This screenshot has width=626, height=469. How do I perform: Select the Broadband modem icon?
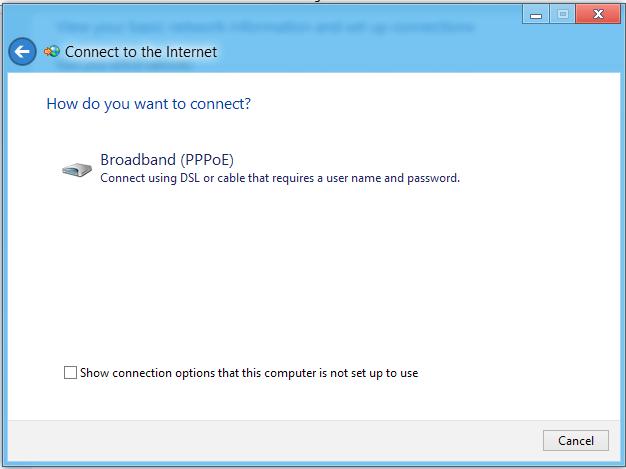click(x=77, y=170)
